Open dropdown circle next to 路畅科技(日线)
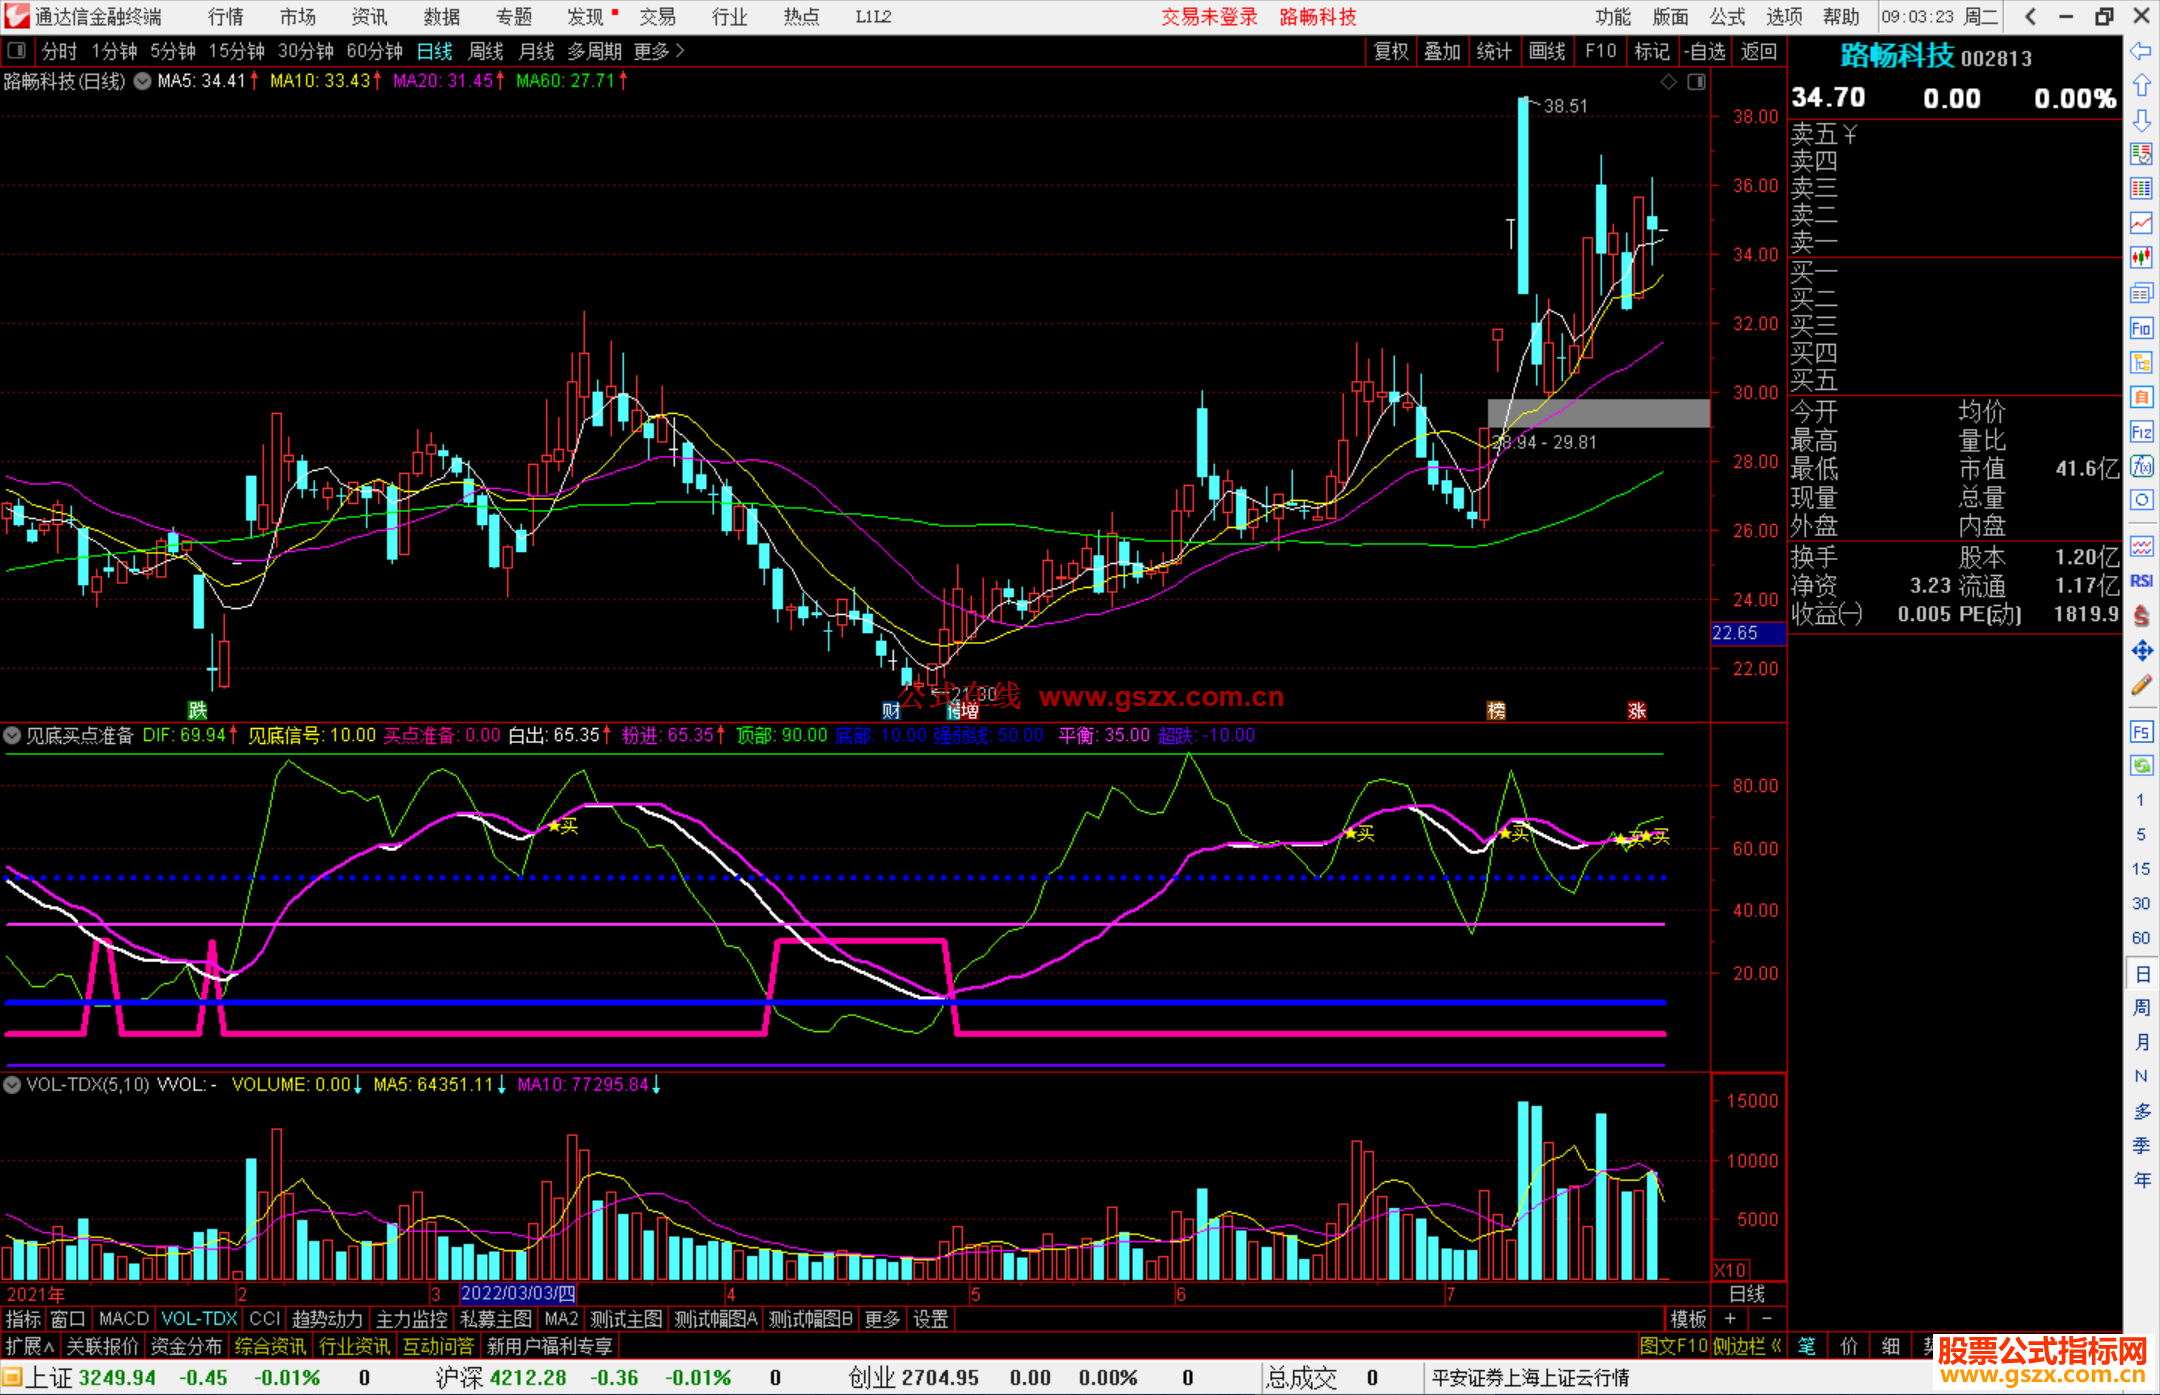The height and width of the screenshot is (1395, 2160). click(x=142, y=81)
